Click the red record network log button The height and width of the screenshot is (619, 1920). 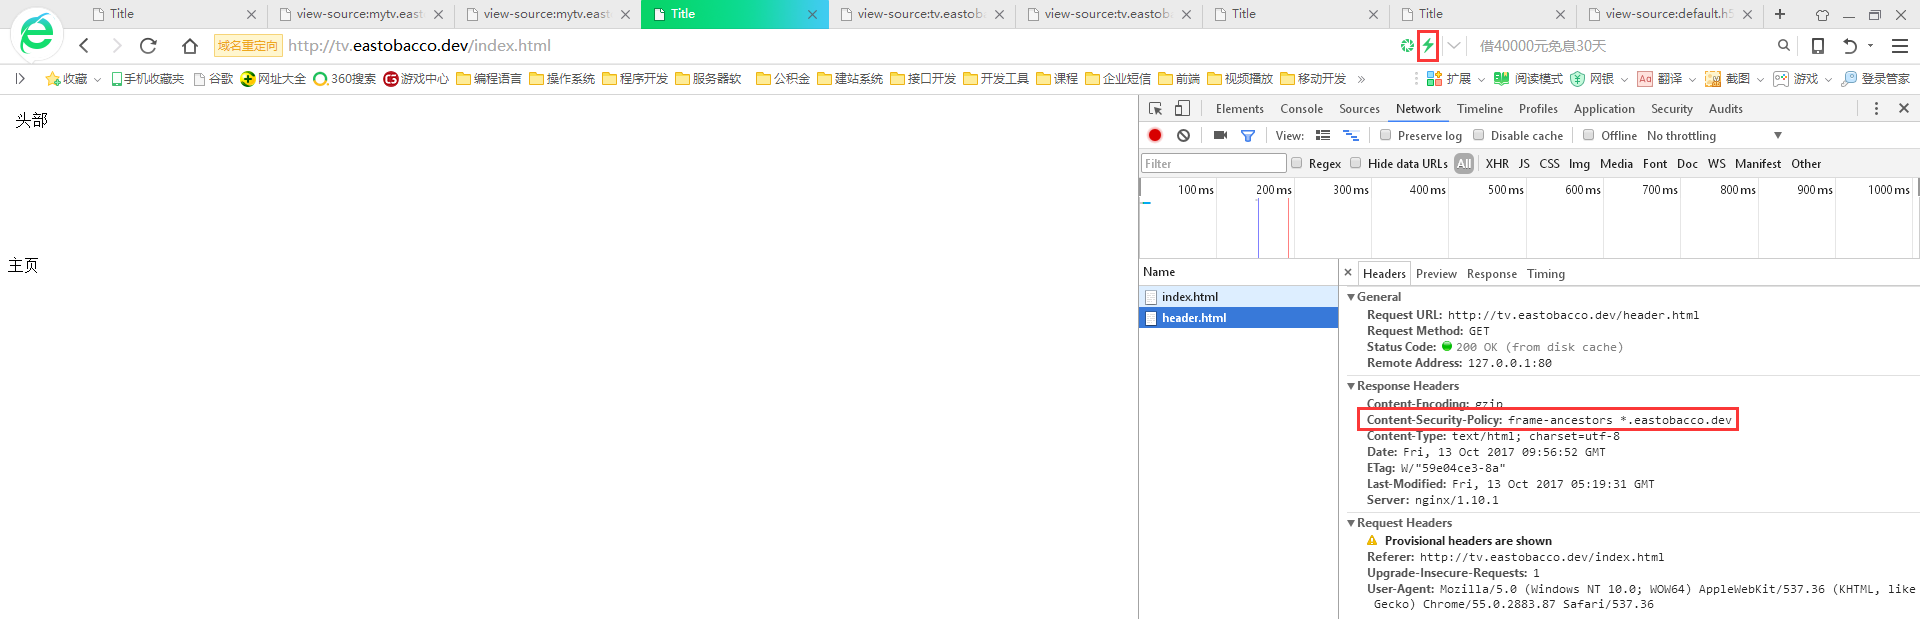[x=1155, y=135]
